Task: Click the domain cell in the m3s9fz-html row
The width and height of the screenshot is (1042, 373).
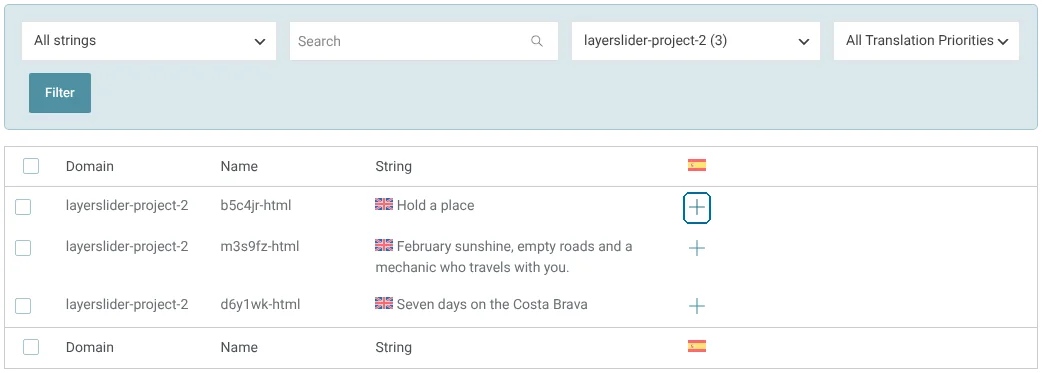Action: (x=127, y=247)
